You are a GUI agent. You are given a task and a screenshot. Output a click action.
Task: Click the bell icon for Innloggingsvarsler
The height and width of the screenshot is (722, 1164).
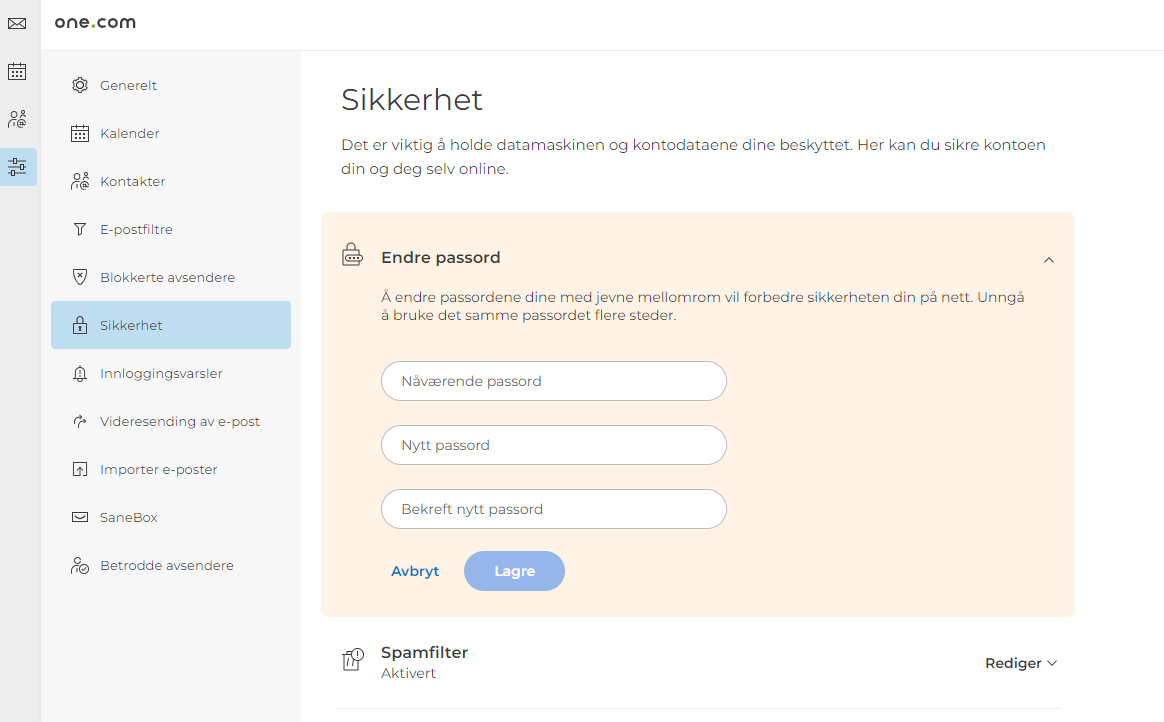coord(79,373)
